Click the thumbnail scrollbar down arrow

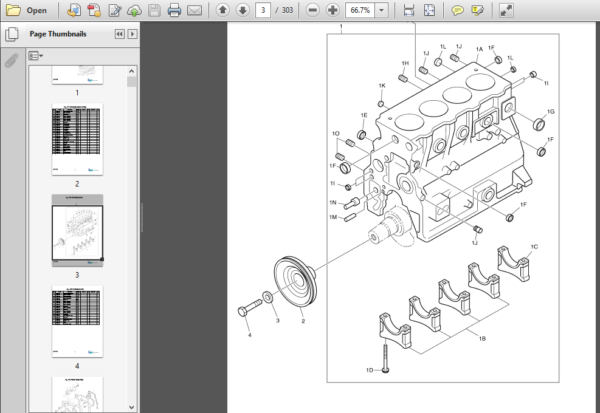pyautogui.click(x=132, y=407)
